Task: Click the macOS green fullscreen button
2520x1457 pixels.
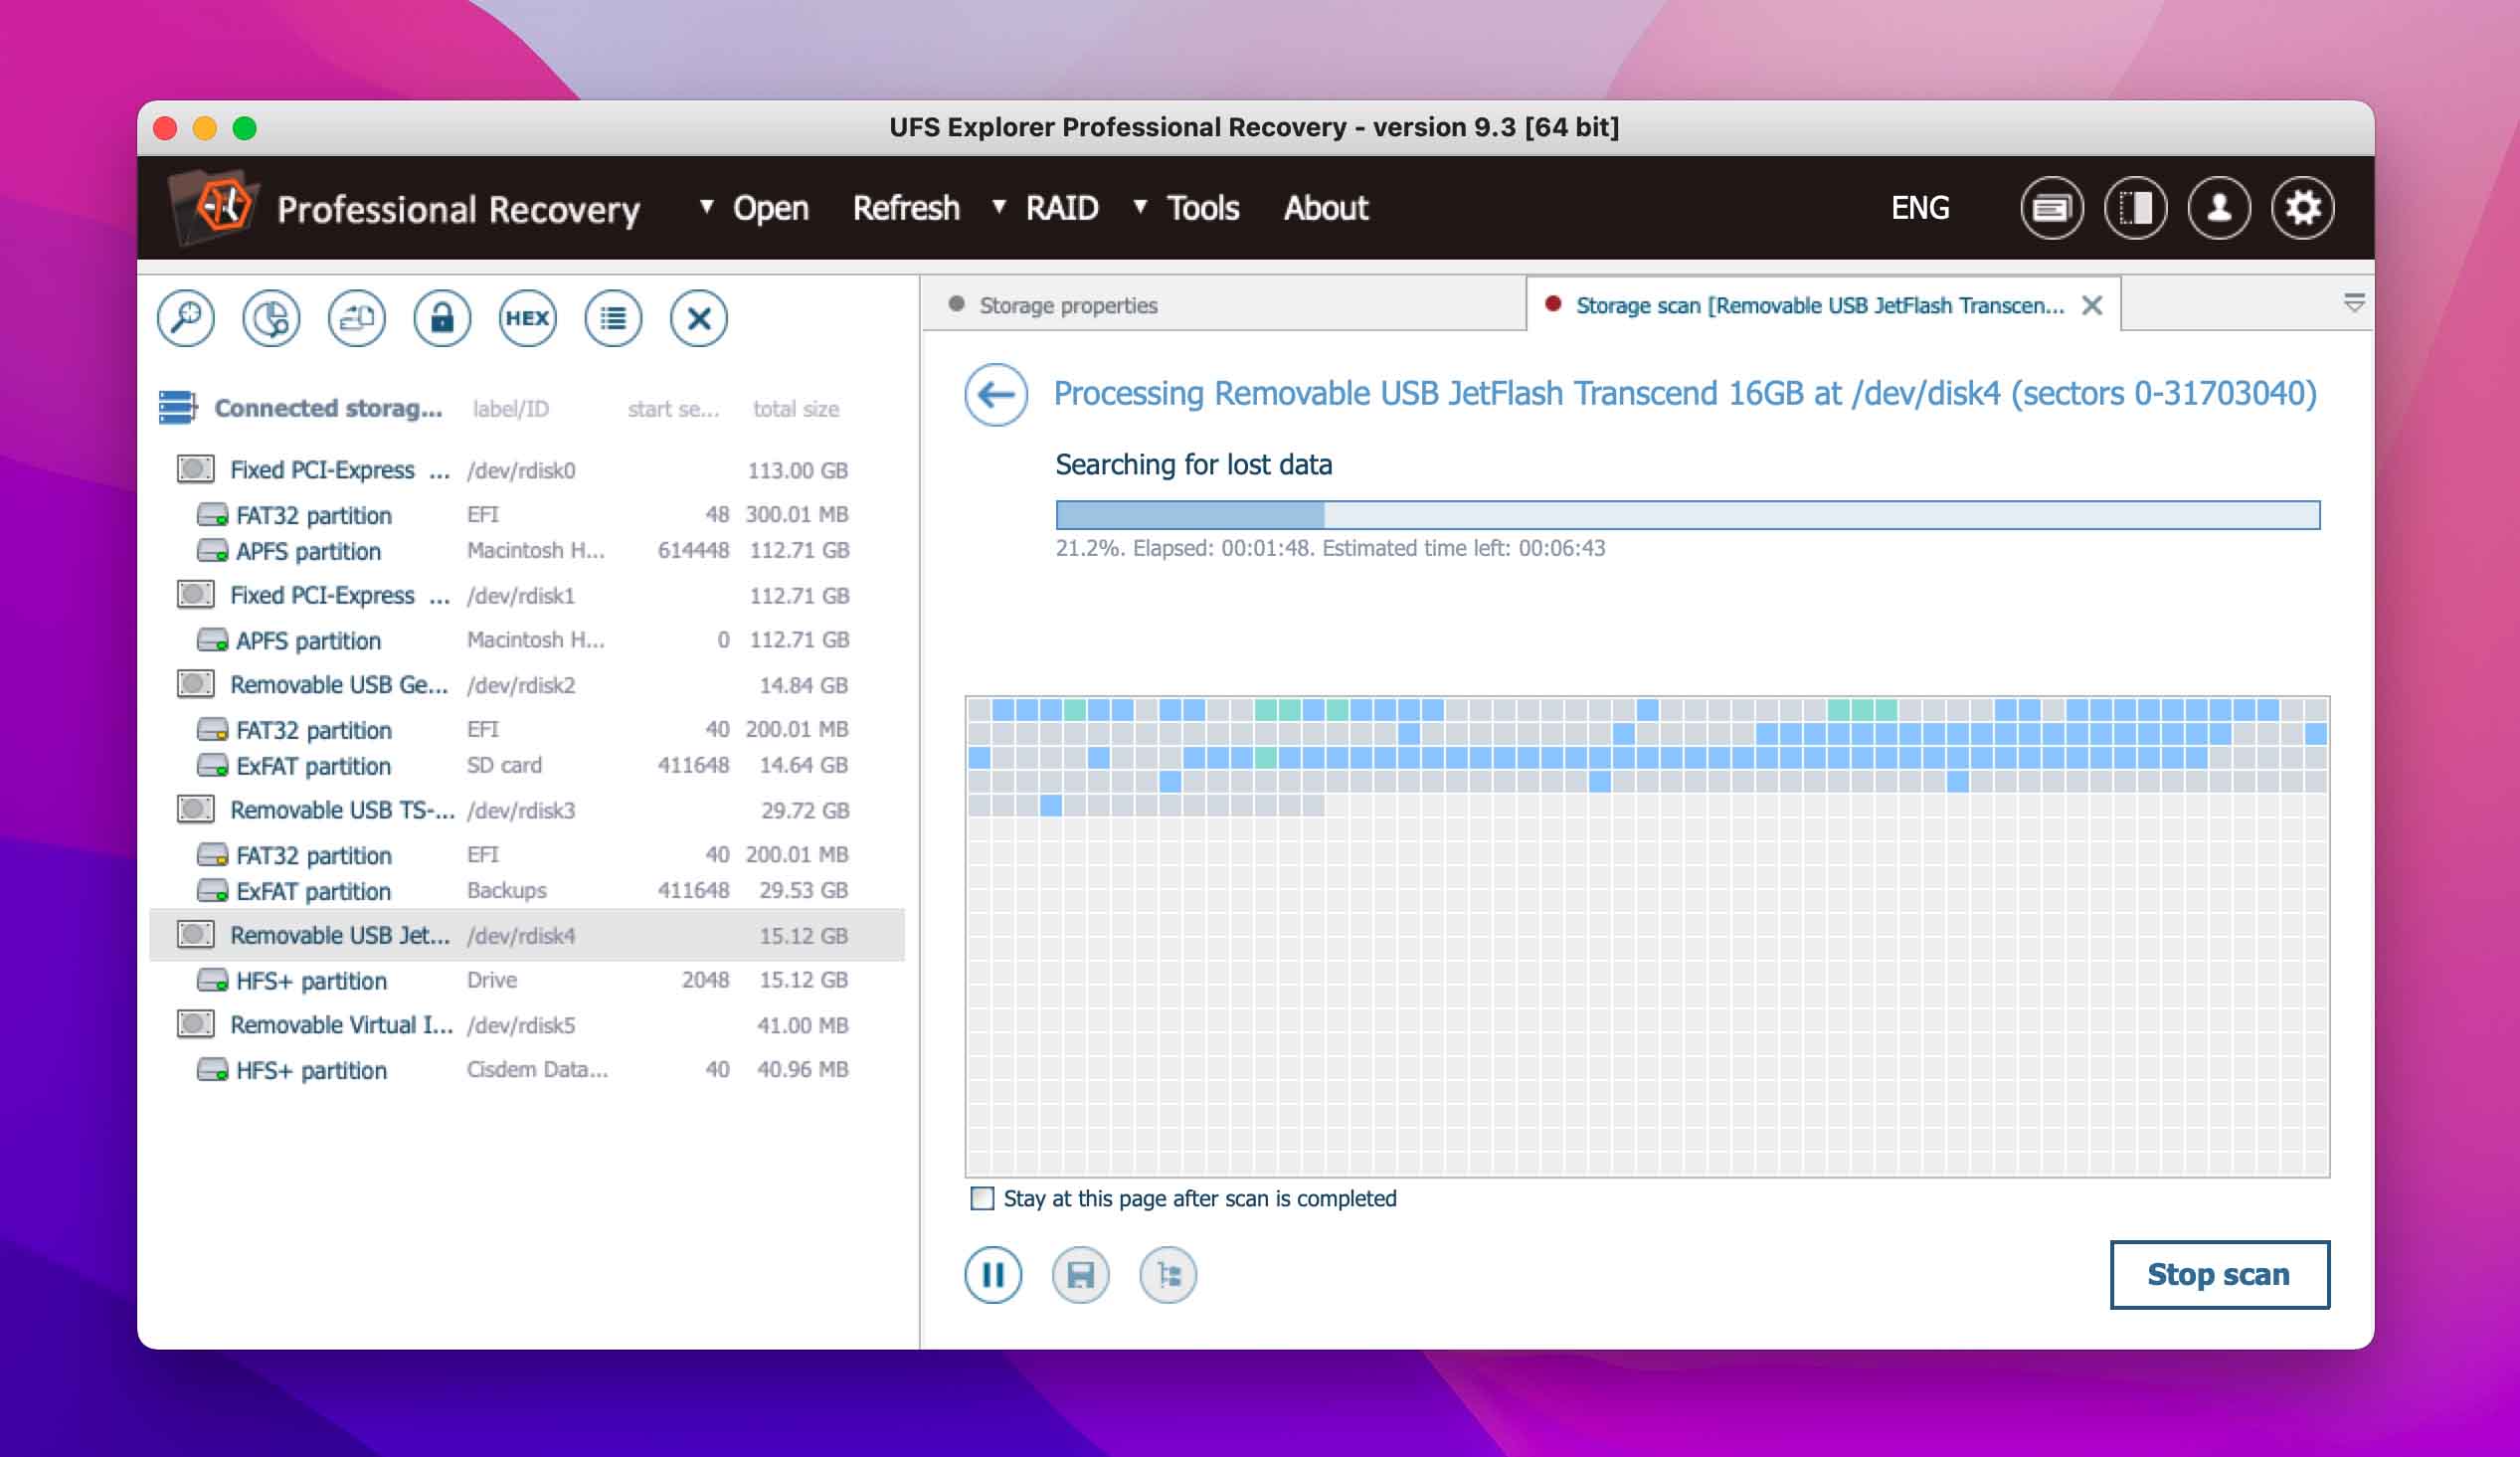Action: click(x=244, y=128)
